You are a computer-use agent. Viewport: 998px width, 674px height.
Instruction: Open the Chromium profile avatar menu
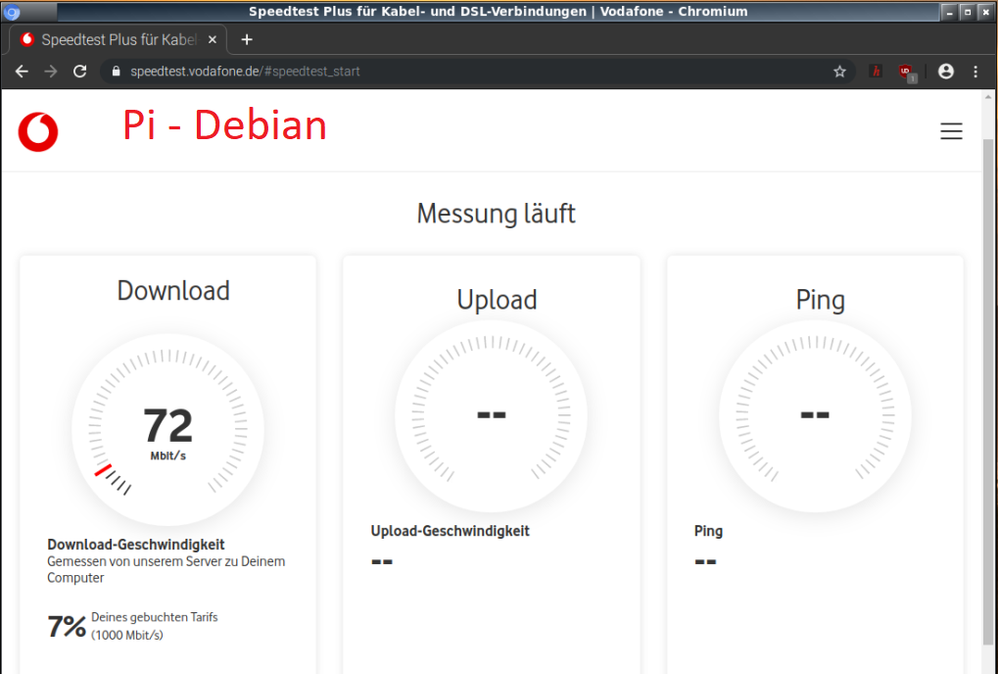pyautogui.click(x=946, y=71)
